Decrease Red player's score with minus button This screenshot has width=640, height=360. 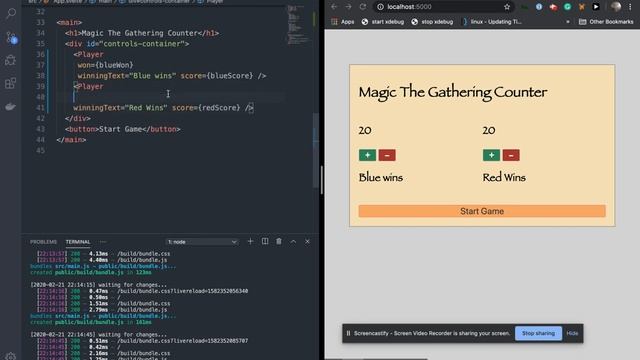[511, 155]
